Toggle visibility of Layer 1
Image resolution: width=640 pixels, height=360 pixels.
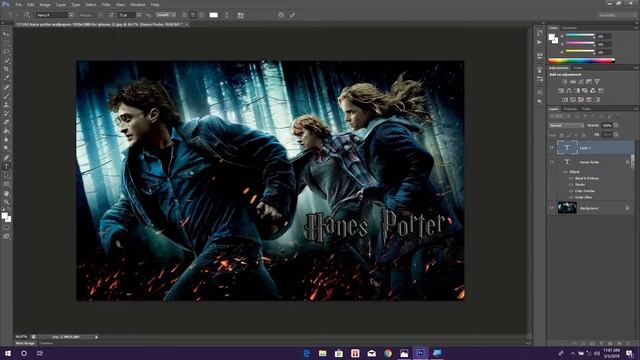click(x=551, y=148)
